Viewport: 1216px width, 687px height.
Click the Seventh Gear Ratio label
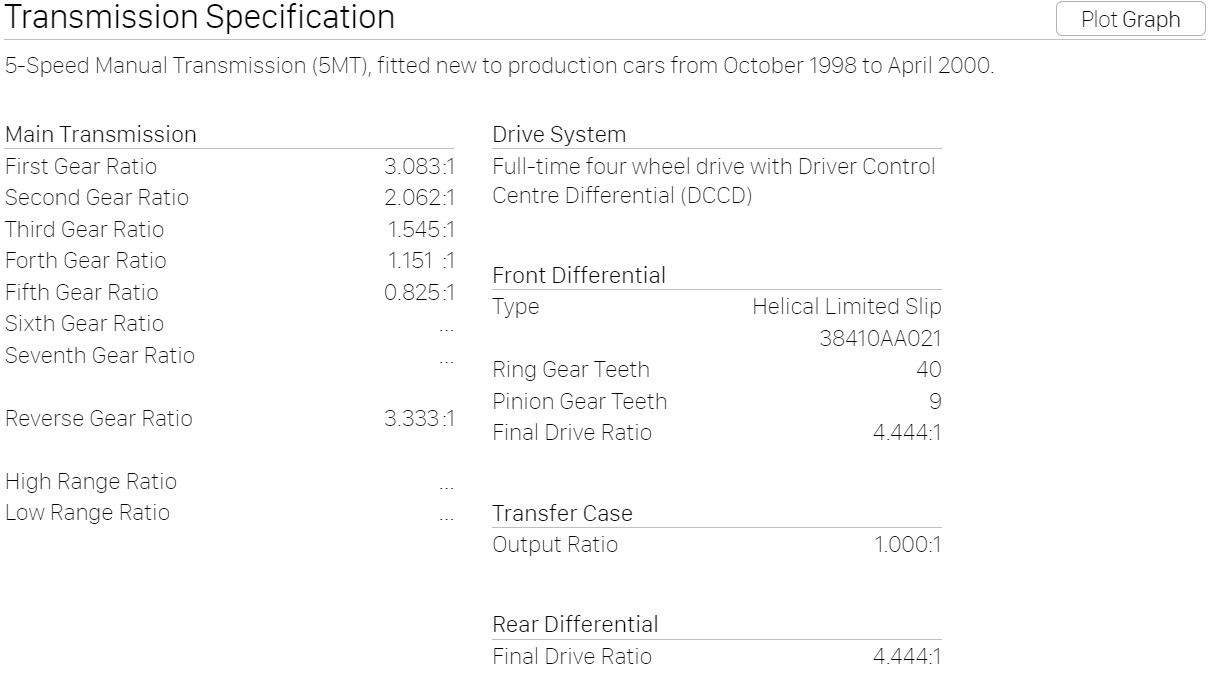click(100, 356)
